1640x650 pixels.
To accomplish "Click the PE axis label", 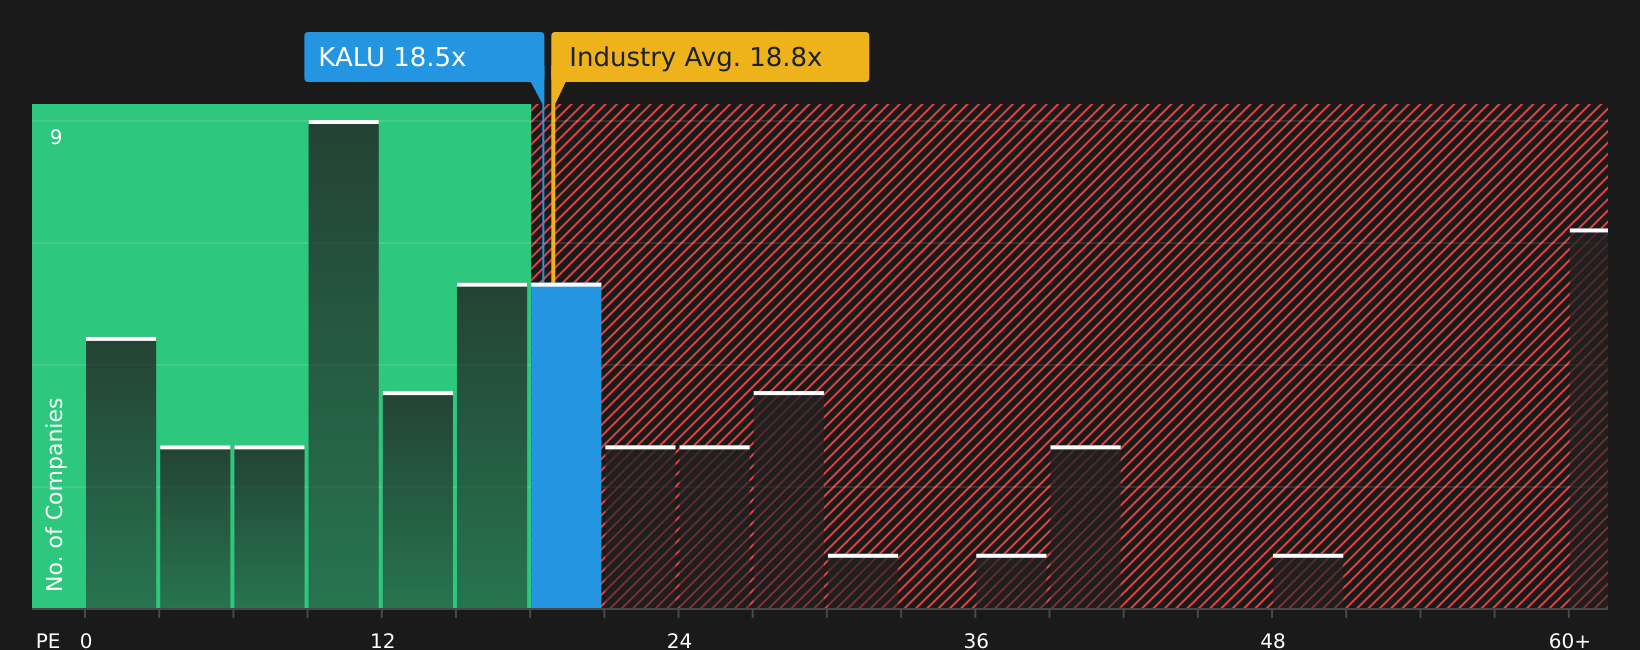I will tap(48, 641).
